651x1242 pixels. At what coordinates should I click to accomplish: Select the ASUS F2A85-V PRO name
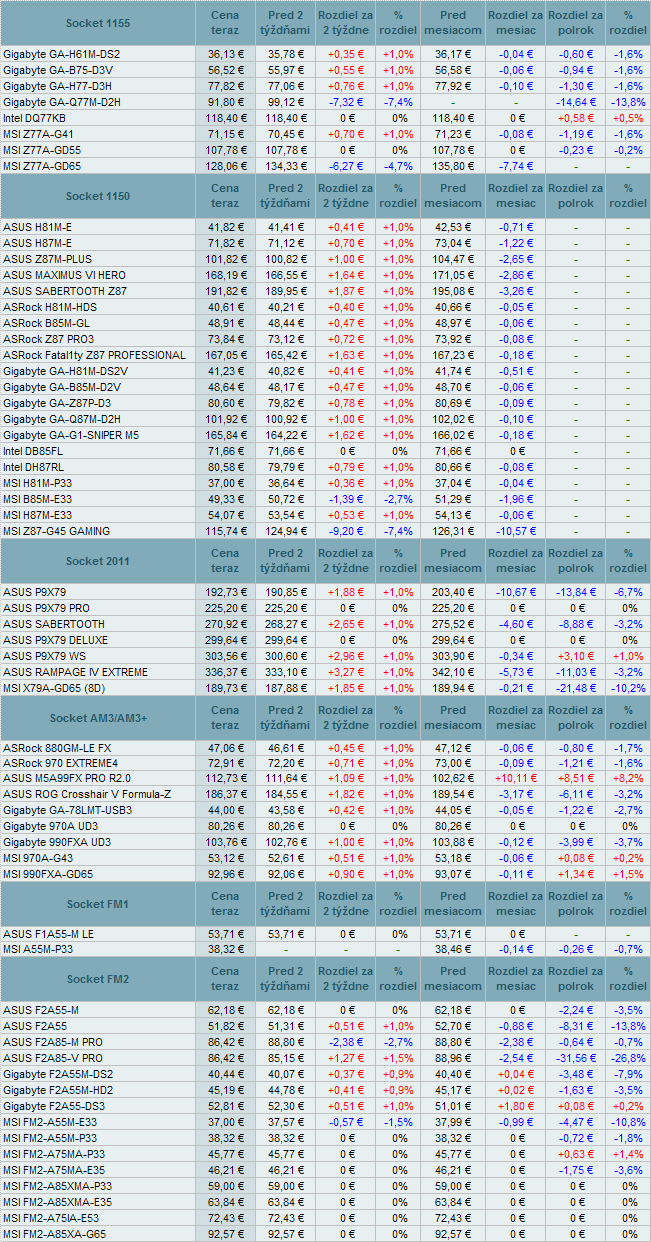(53, 1057)
